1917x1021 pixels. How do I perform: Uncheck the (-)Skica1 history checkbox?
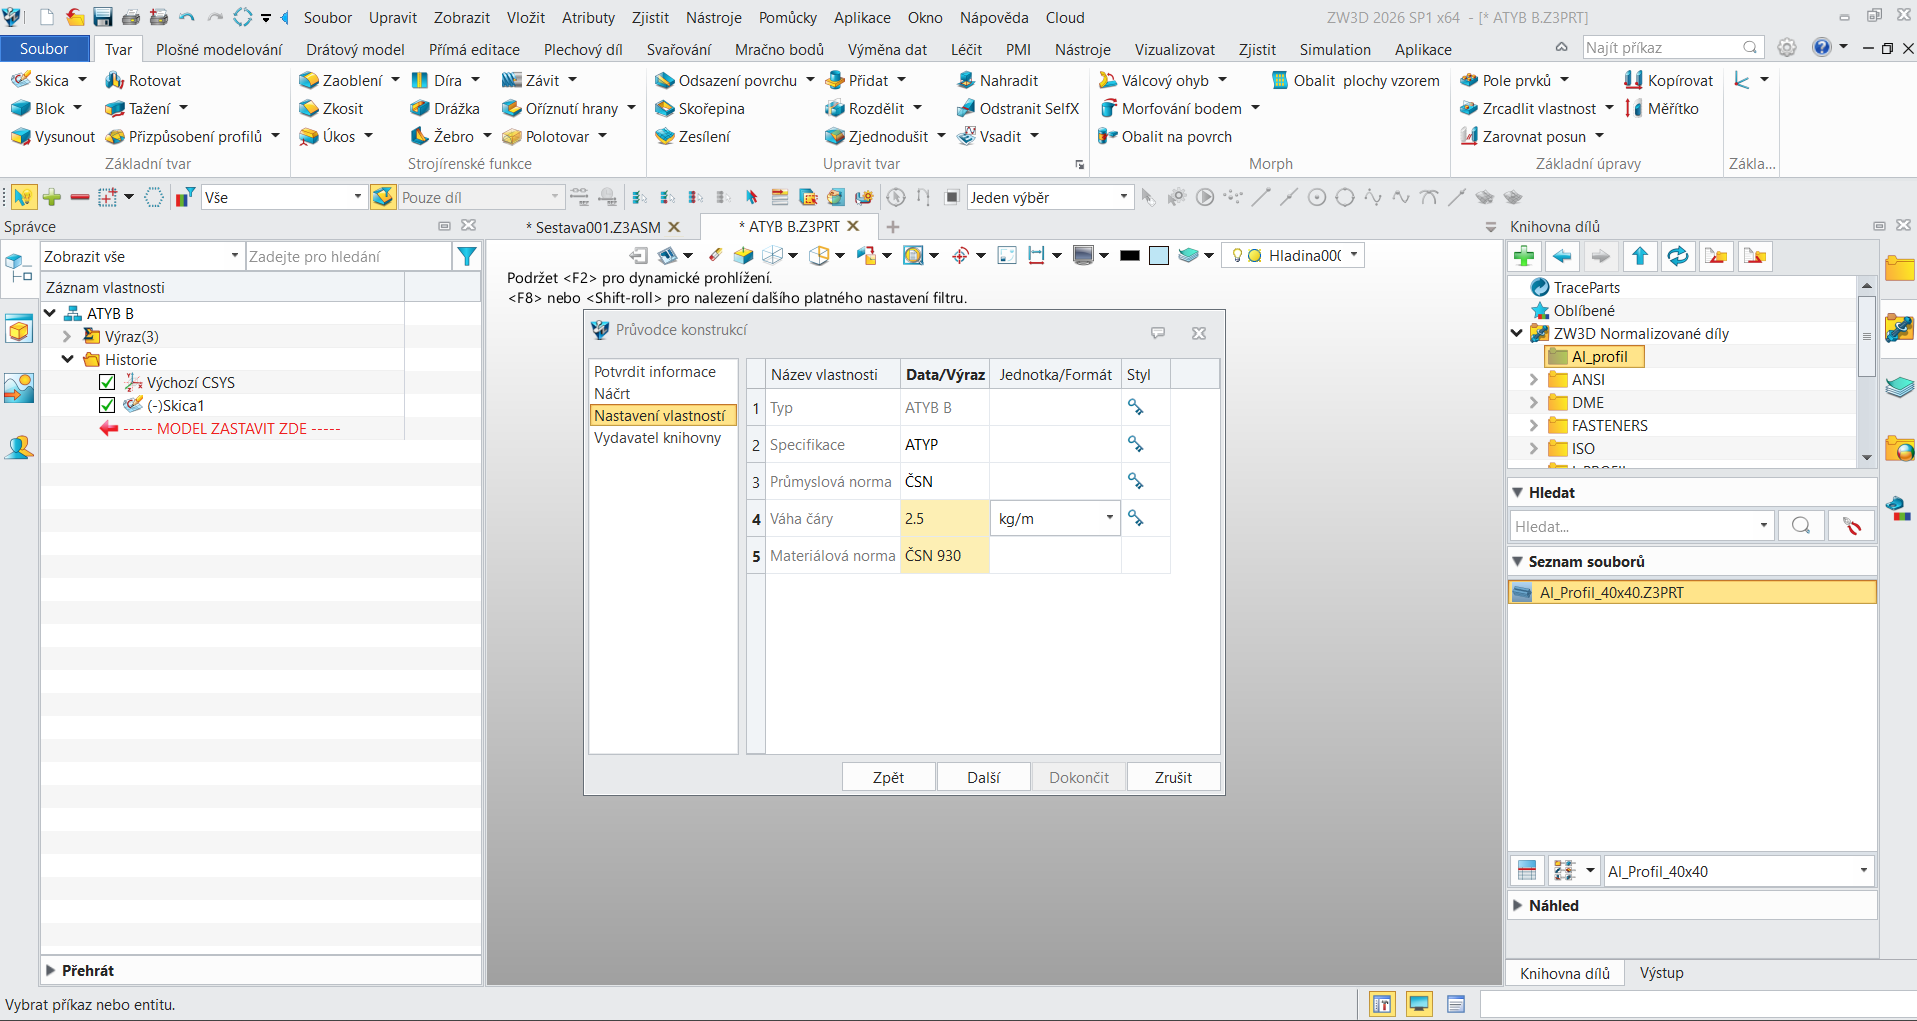tap(107, 405)
